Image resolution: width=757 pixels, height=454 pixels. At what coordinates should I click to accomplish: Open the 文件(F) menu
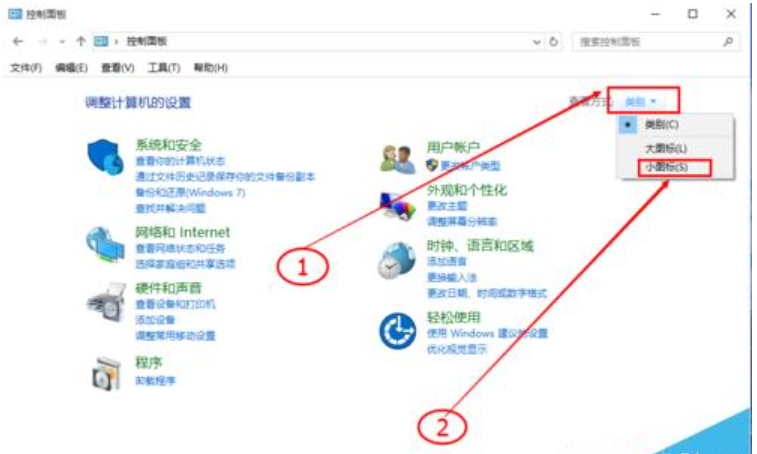point(26,68)
